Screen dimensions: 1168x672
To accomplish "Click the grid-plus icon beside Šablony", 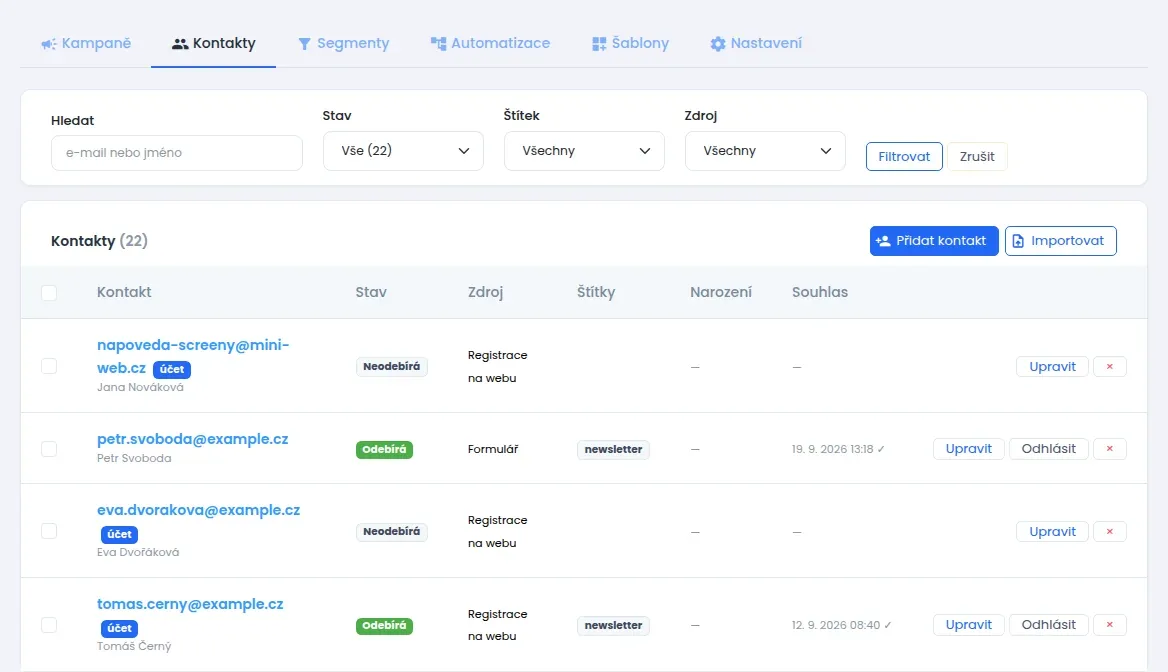I will tap(599, 44).
